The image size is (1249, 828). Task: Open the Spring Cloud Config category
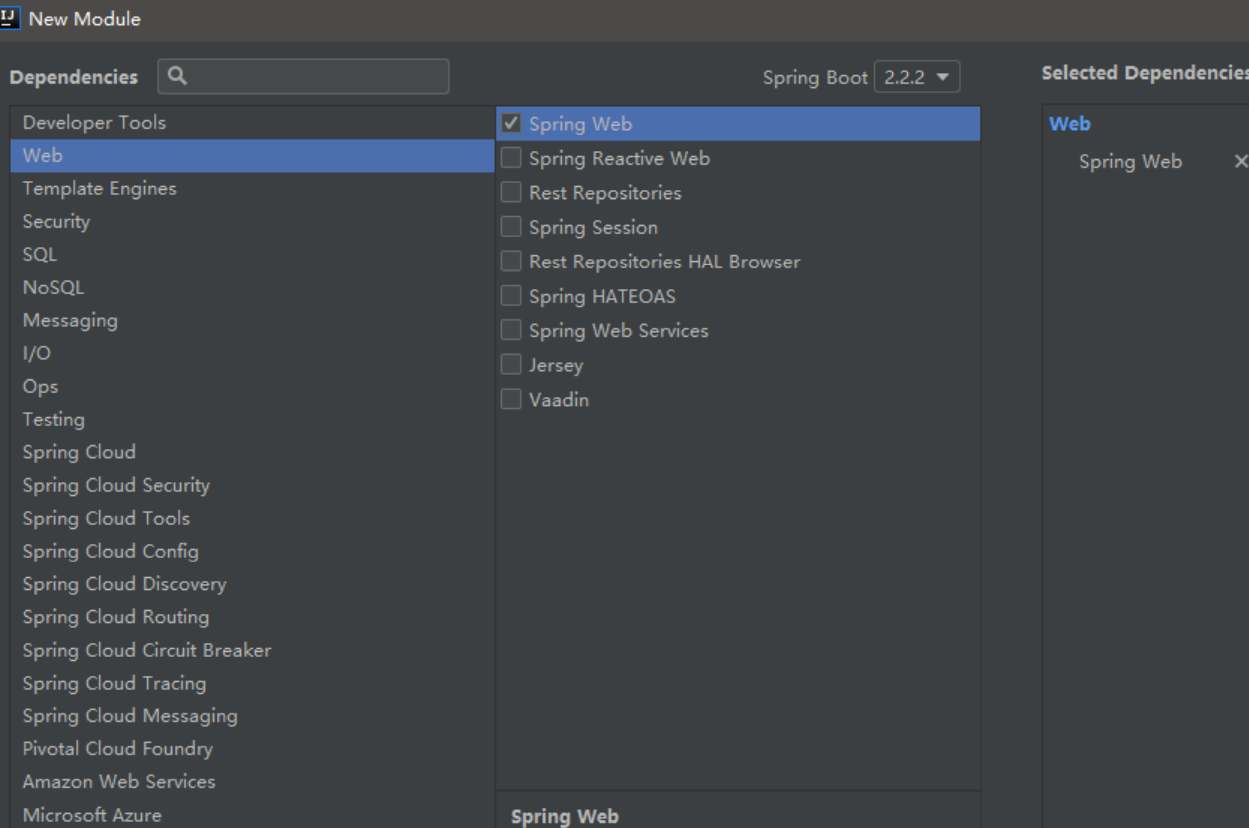(x=252, y=552)
